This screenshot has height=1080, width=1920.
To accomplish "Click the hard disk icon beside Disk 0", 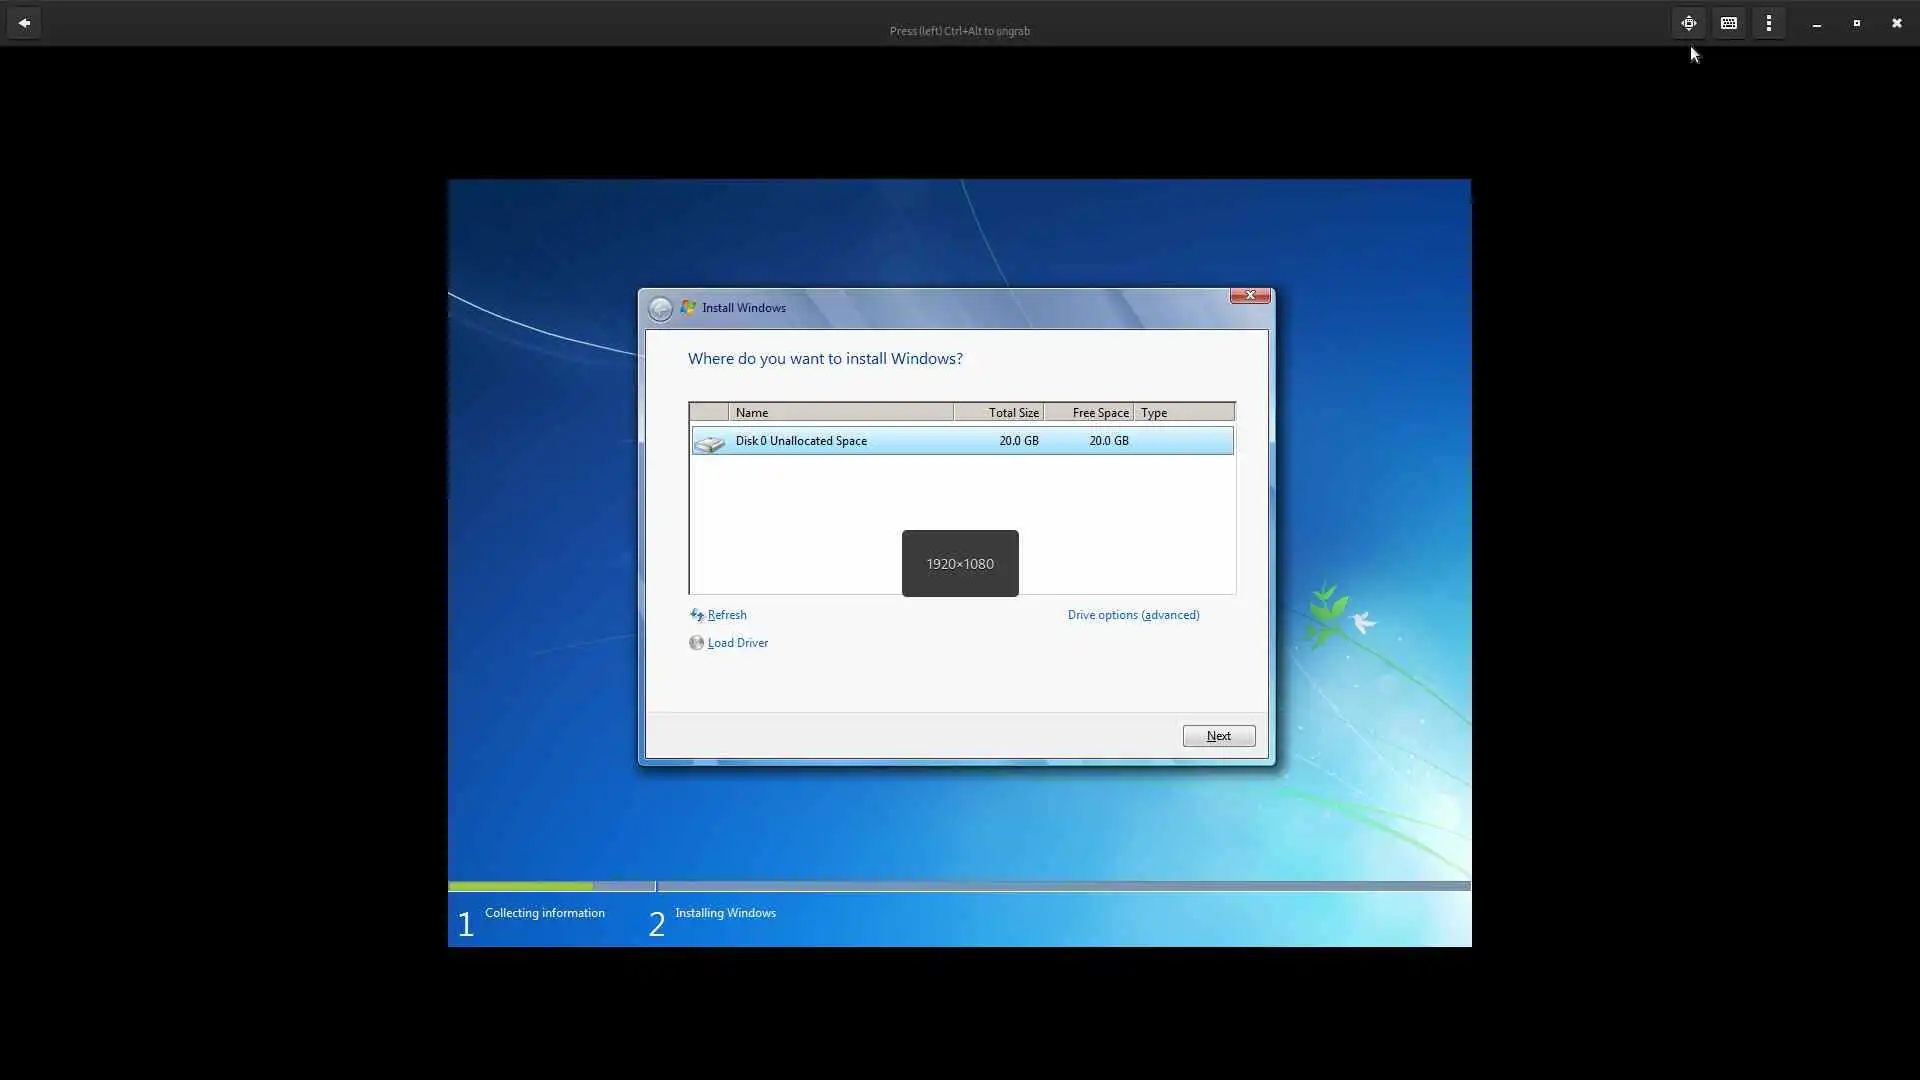I will point(710,442).
